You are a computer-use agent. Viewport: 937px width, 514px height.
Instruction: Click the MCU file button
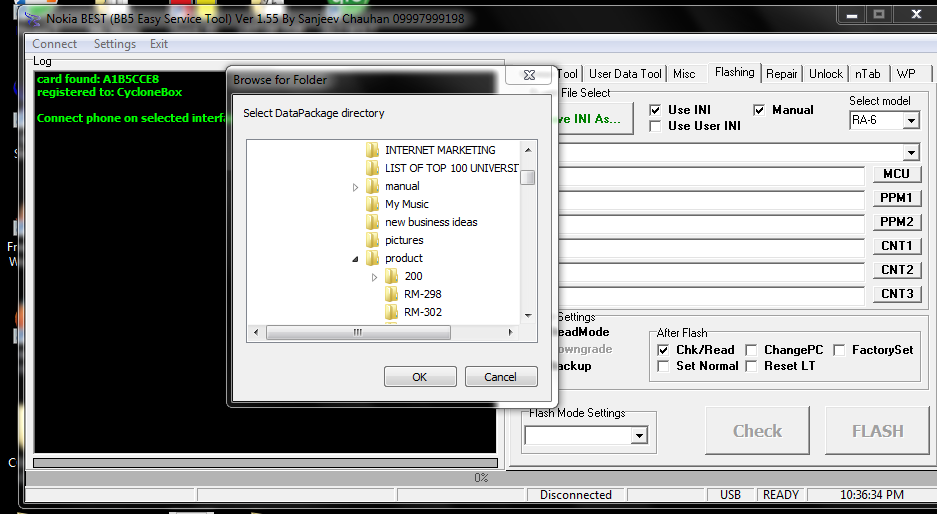(896, 174)
